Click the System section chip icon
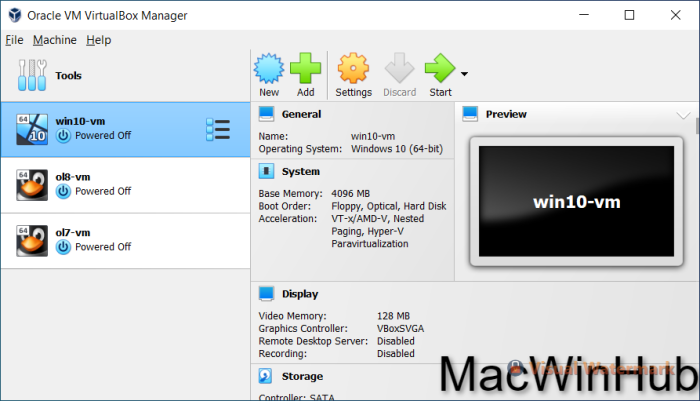Viewport: 700px width, 401px height. 267,171
